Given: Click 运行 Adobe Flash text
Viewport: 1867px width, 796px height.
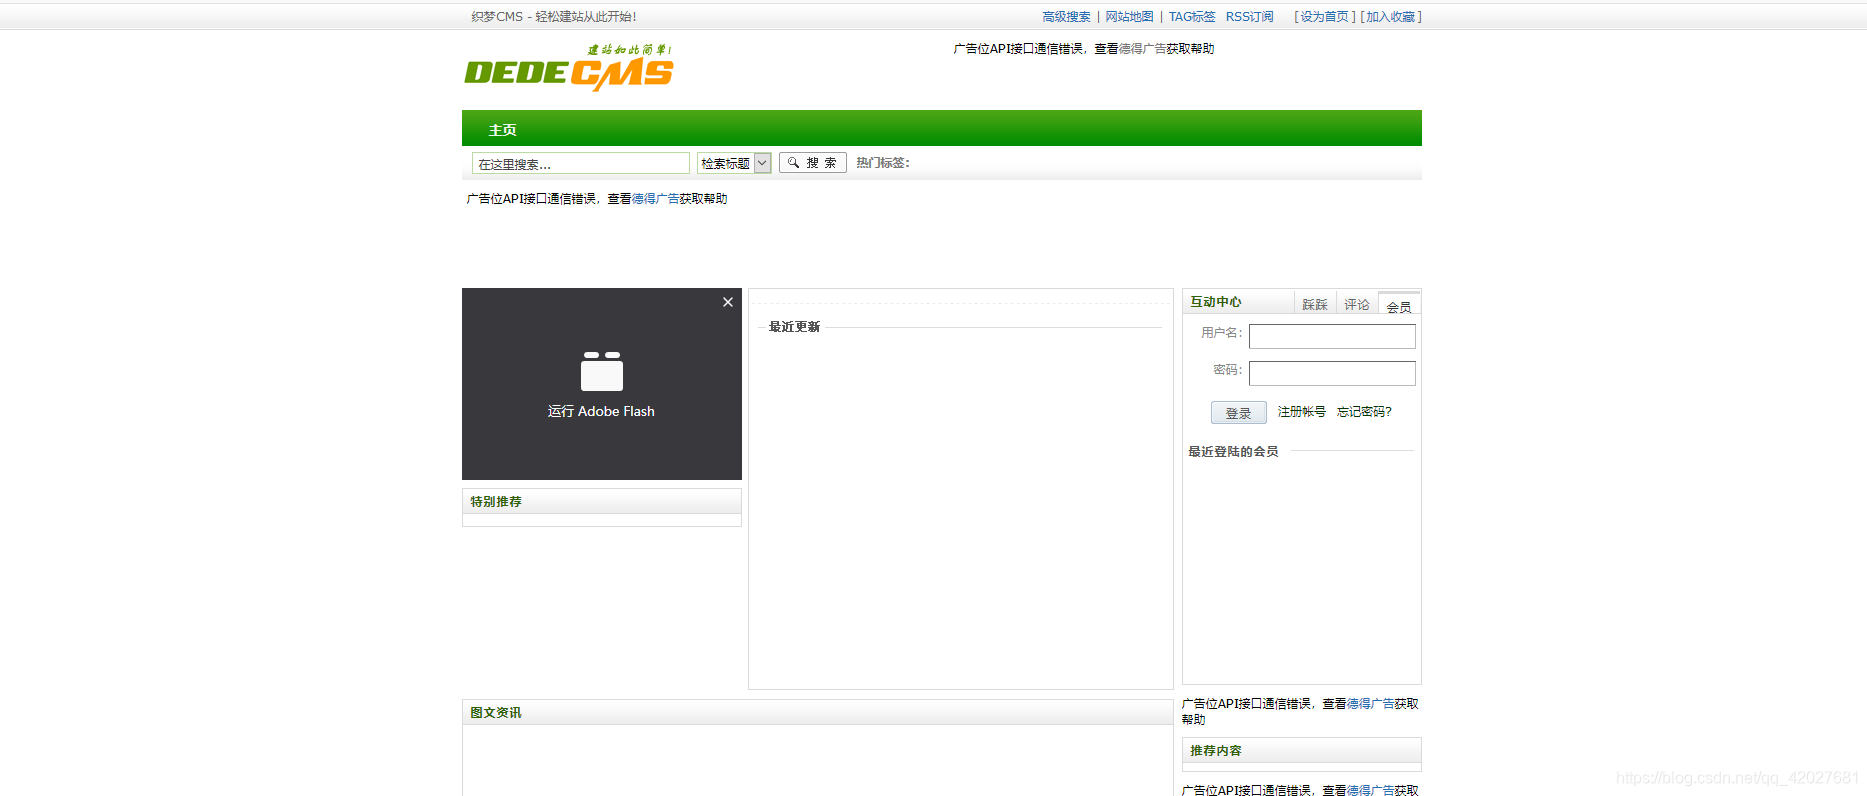Looking at the screenshot, I should pos(601,411).
